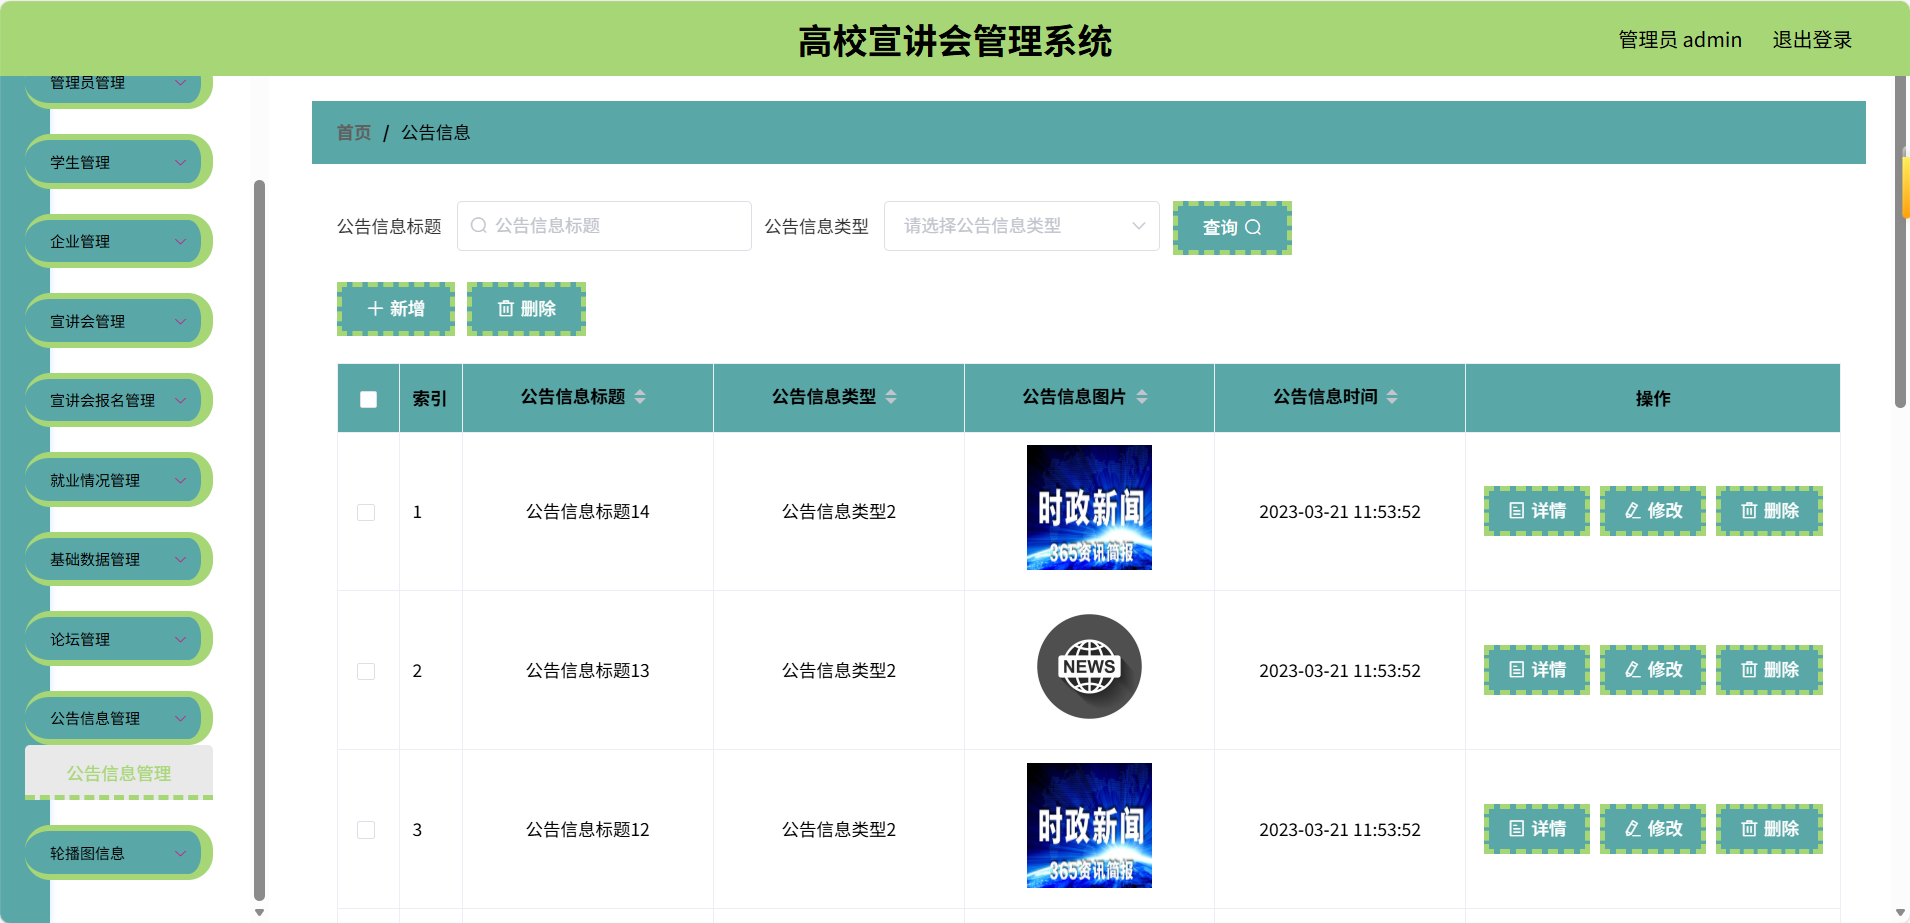This screenshot has height=923, width=1910.
Task: Click the bulk 删除 button above the table
Action: click(526, 309)
